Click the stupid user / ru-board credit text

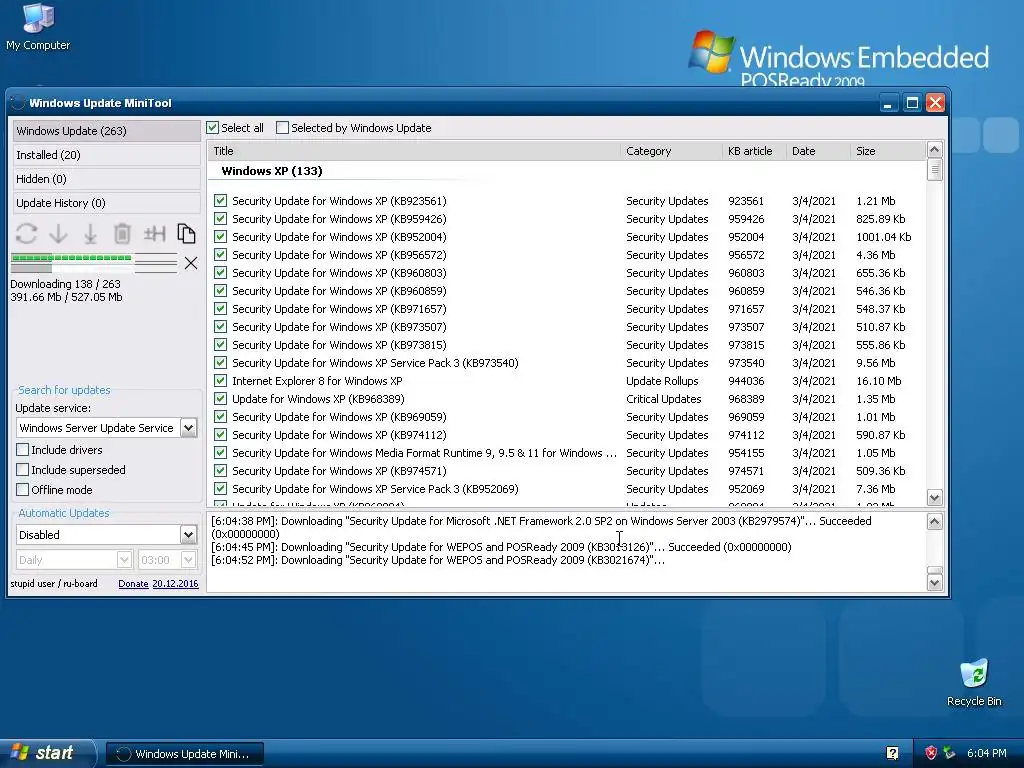tap(54, 584)
